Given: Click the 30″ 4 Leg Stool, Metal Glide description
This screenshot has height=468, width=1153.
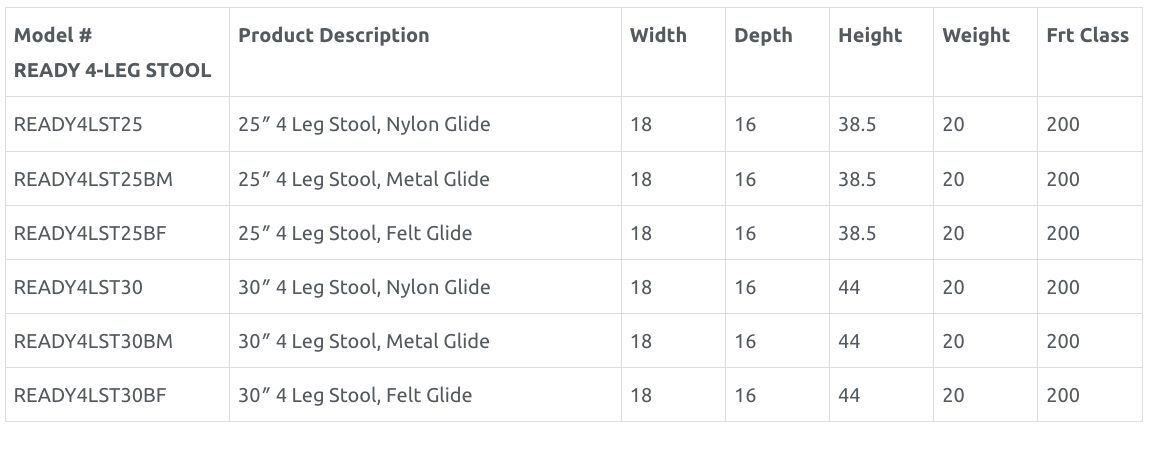Looking at the screenshot, I should click(364, 341).
